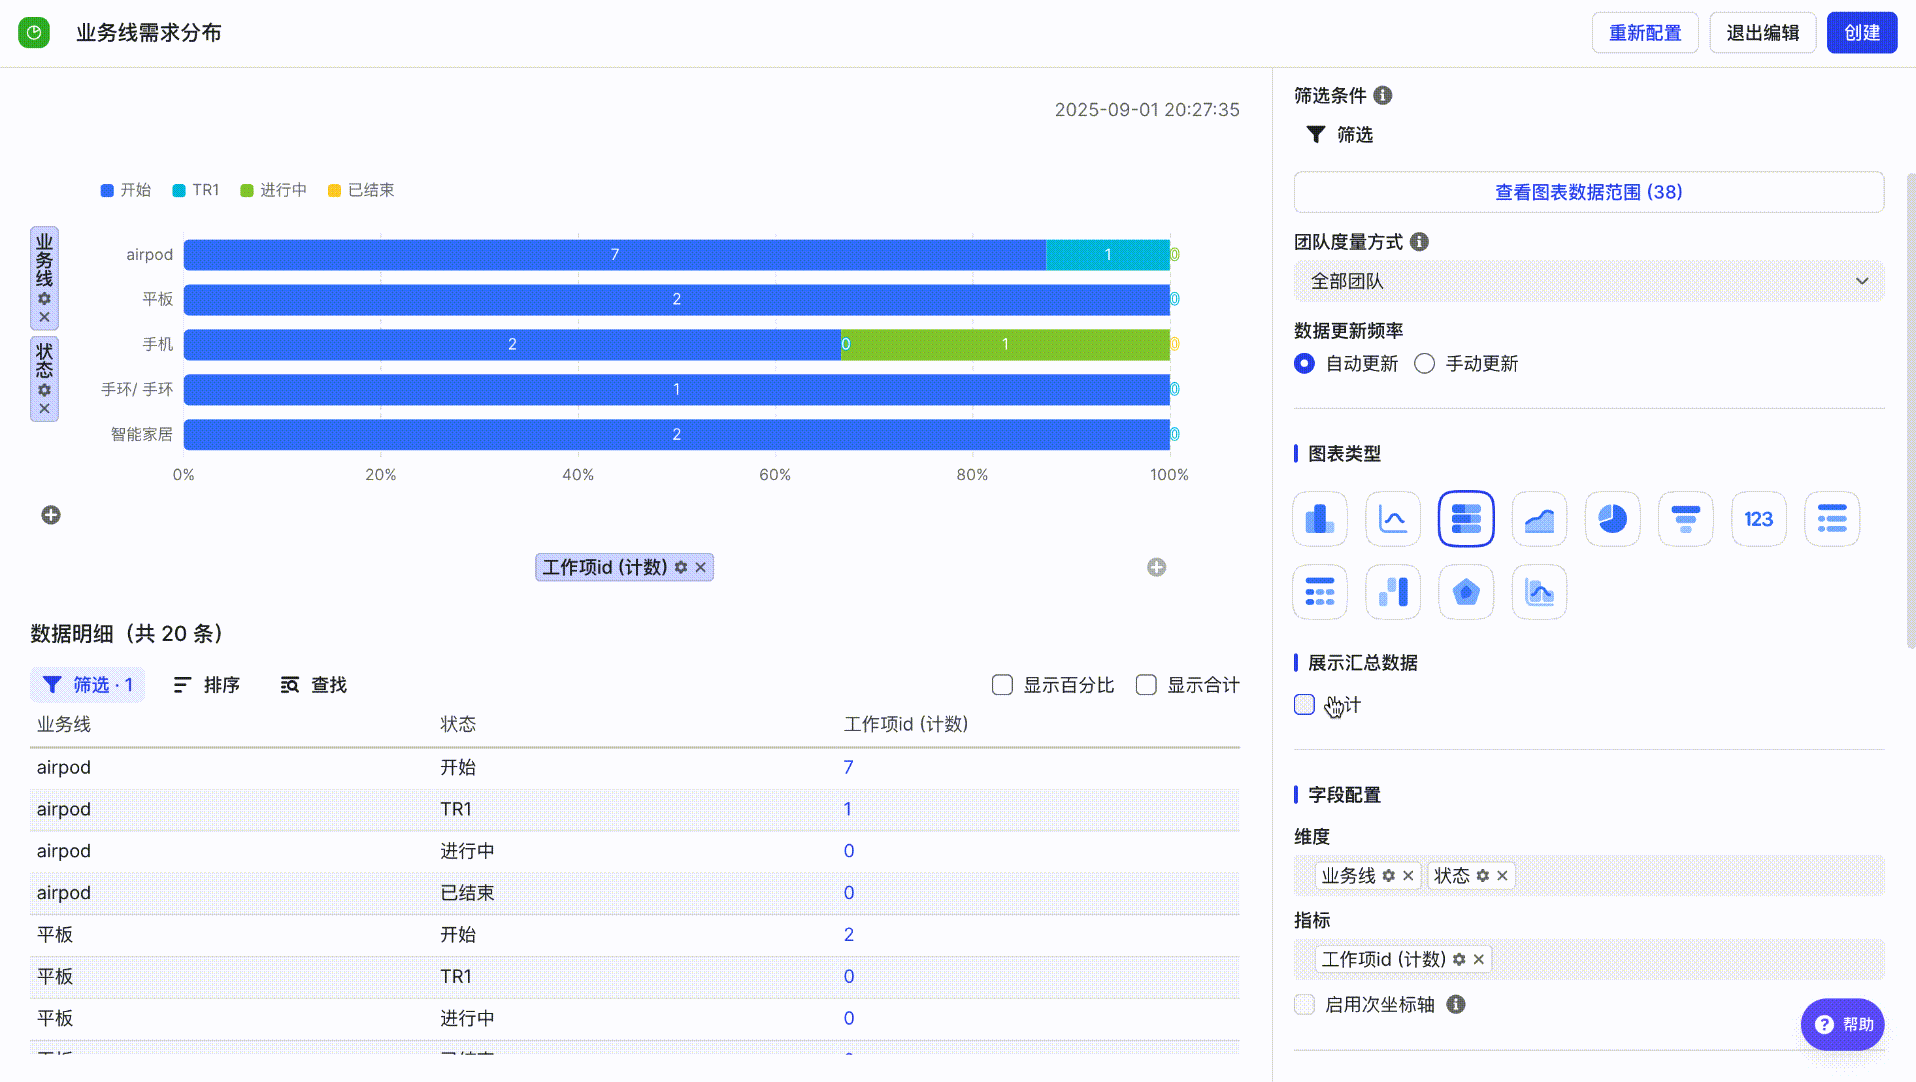Image resolution: width=1916 pixels, height=1082 pixels.
Task: Select the list chart type
Action: pyautogui.click(x=1831, y=519)
